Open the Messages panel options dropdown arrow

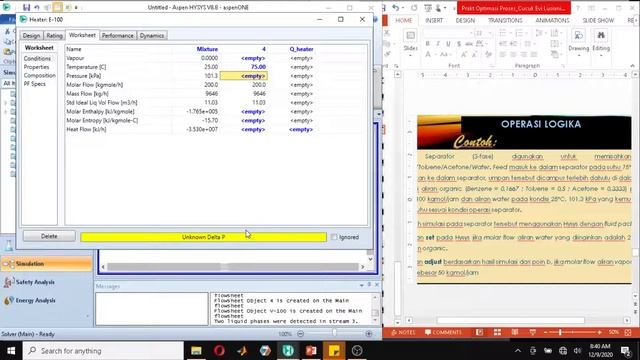[x=362, y=285]
